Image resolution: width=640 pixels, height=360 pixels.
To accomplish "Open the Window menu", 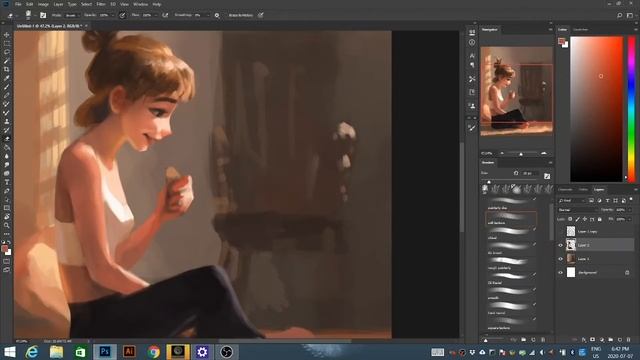I will (140, 4).
